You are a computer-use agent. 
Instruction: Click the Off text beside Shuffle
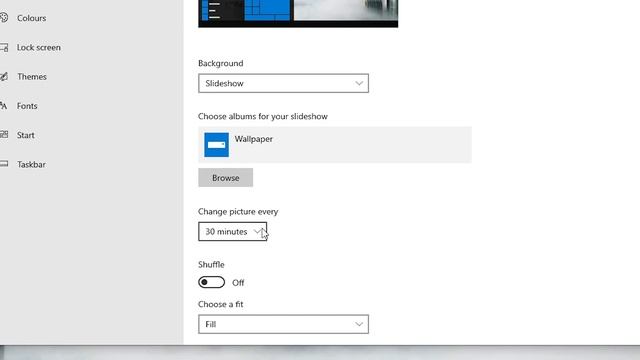point(238,282)
